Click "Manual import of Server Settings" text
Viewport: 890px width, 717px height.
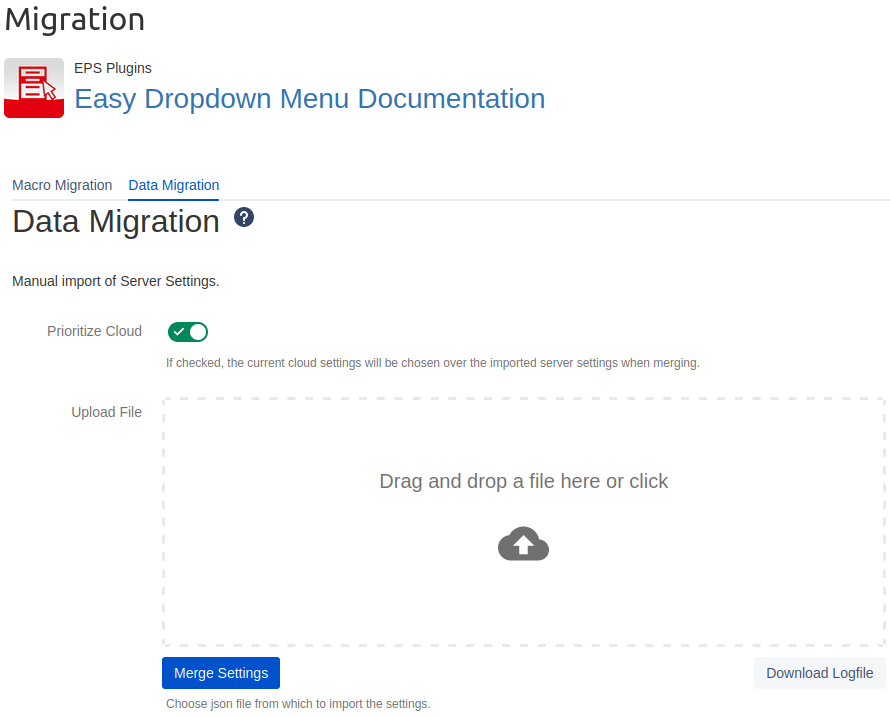tap(116, 281)
